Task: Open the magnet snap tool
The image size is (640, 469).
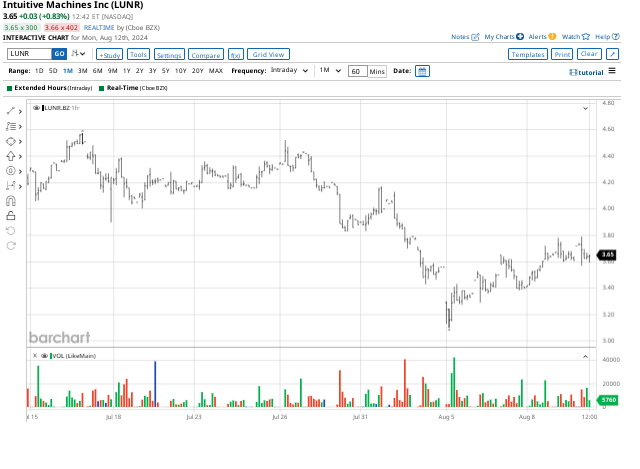Action: coord(11,200)
